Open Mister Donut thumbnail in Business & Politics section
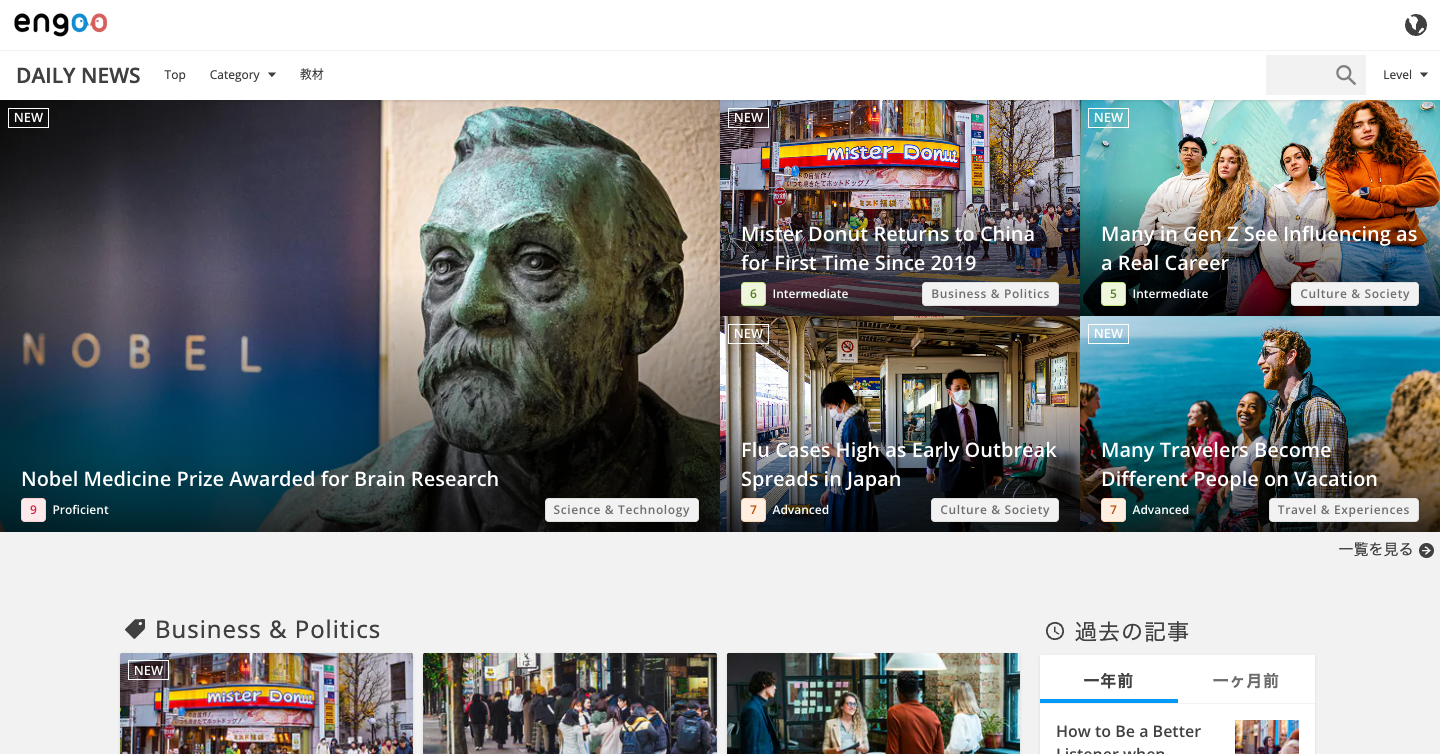1440x754 pixels. (266, 704)
